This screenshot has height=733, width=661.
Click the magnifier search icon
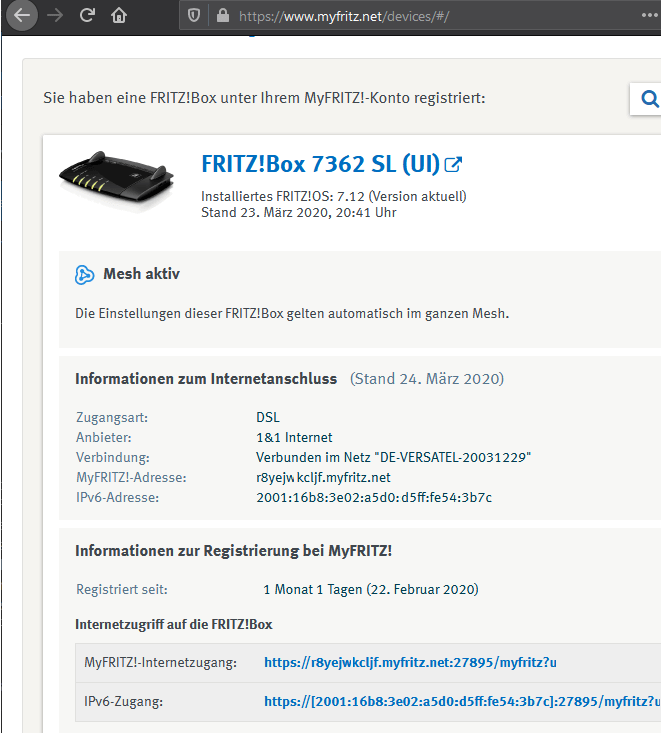[649, 99]
